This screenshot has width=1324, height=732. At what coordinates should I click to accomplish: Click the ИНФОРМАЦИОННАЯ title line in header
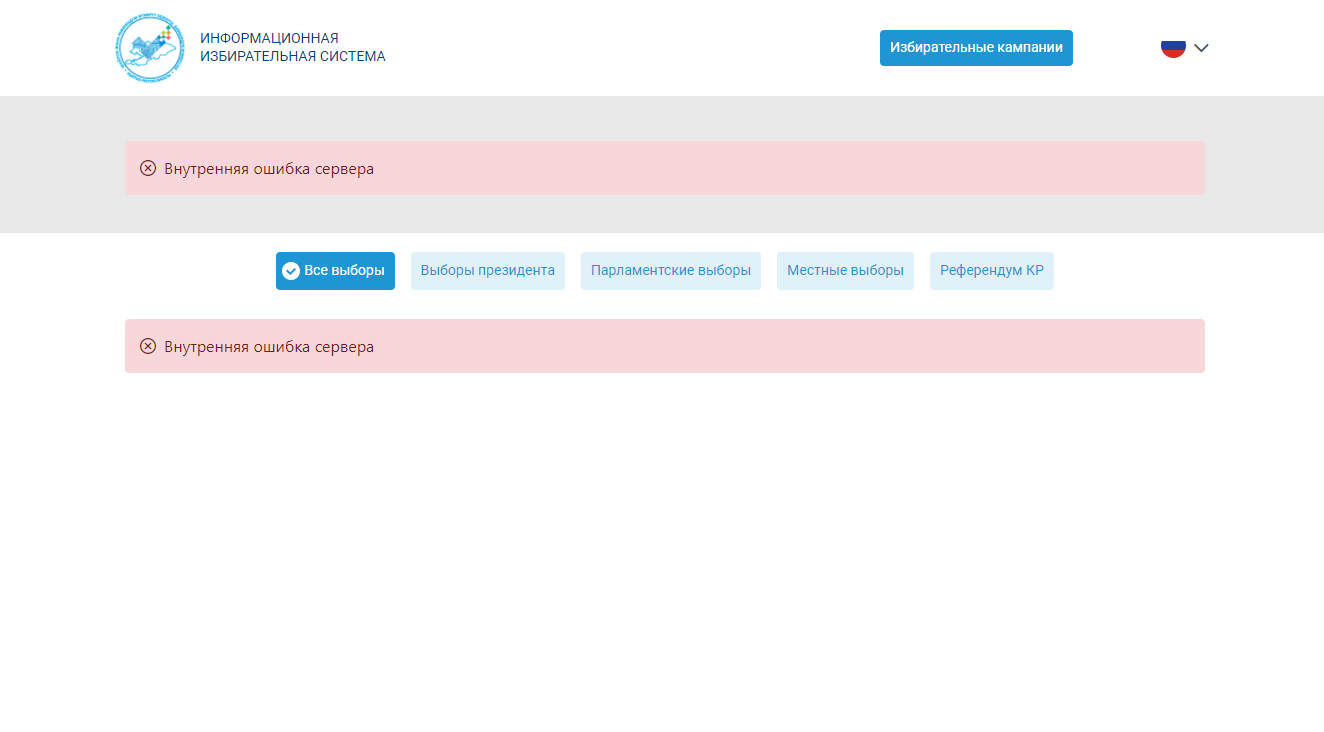269,38
